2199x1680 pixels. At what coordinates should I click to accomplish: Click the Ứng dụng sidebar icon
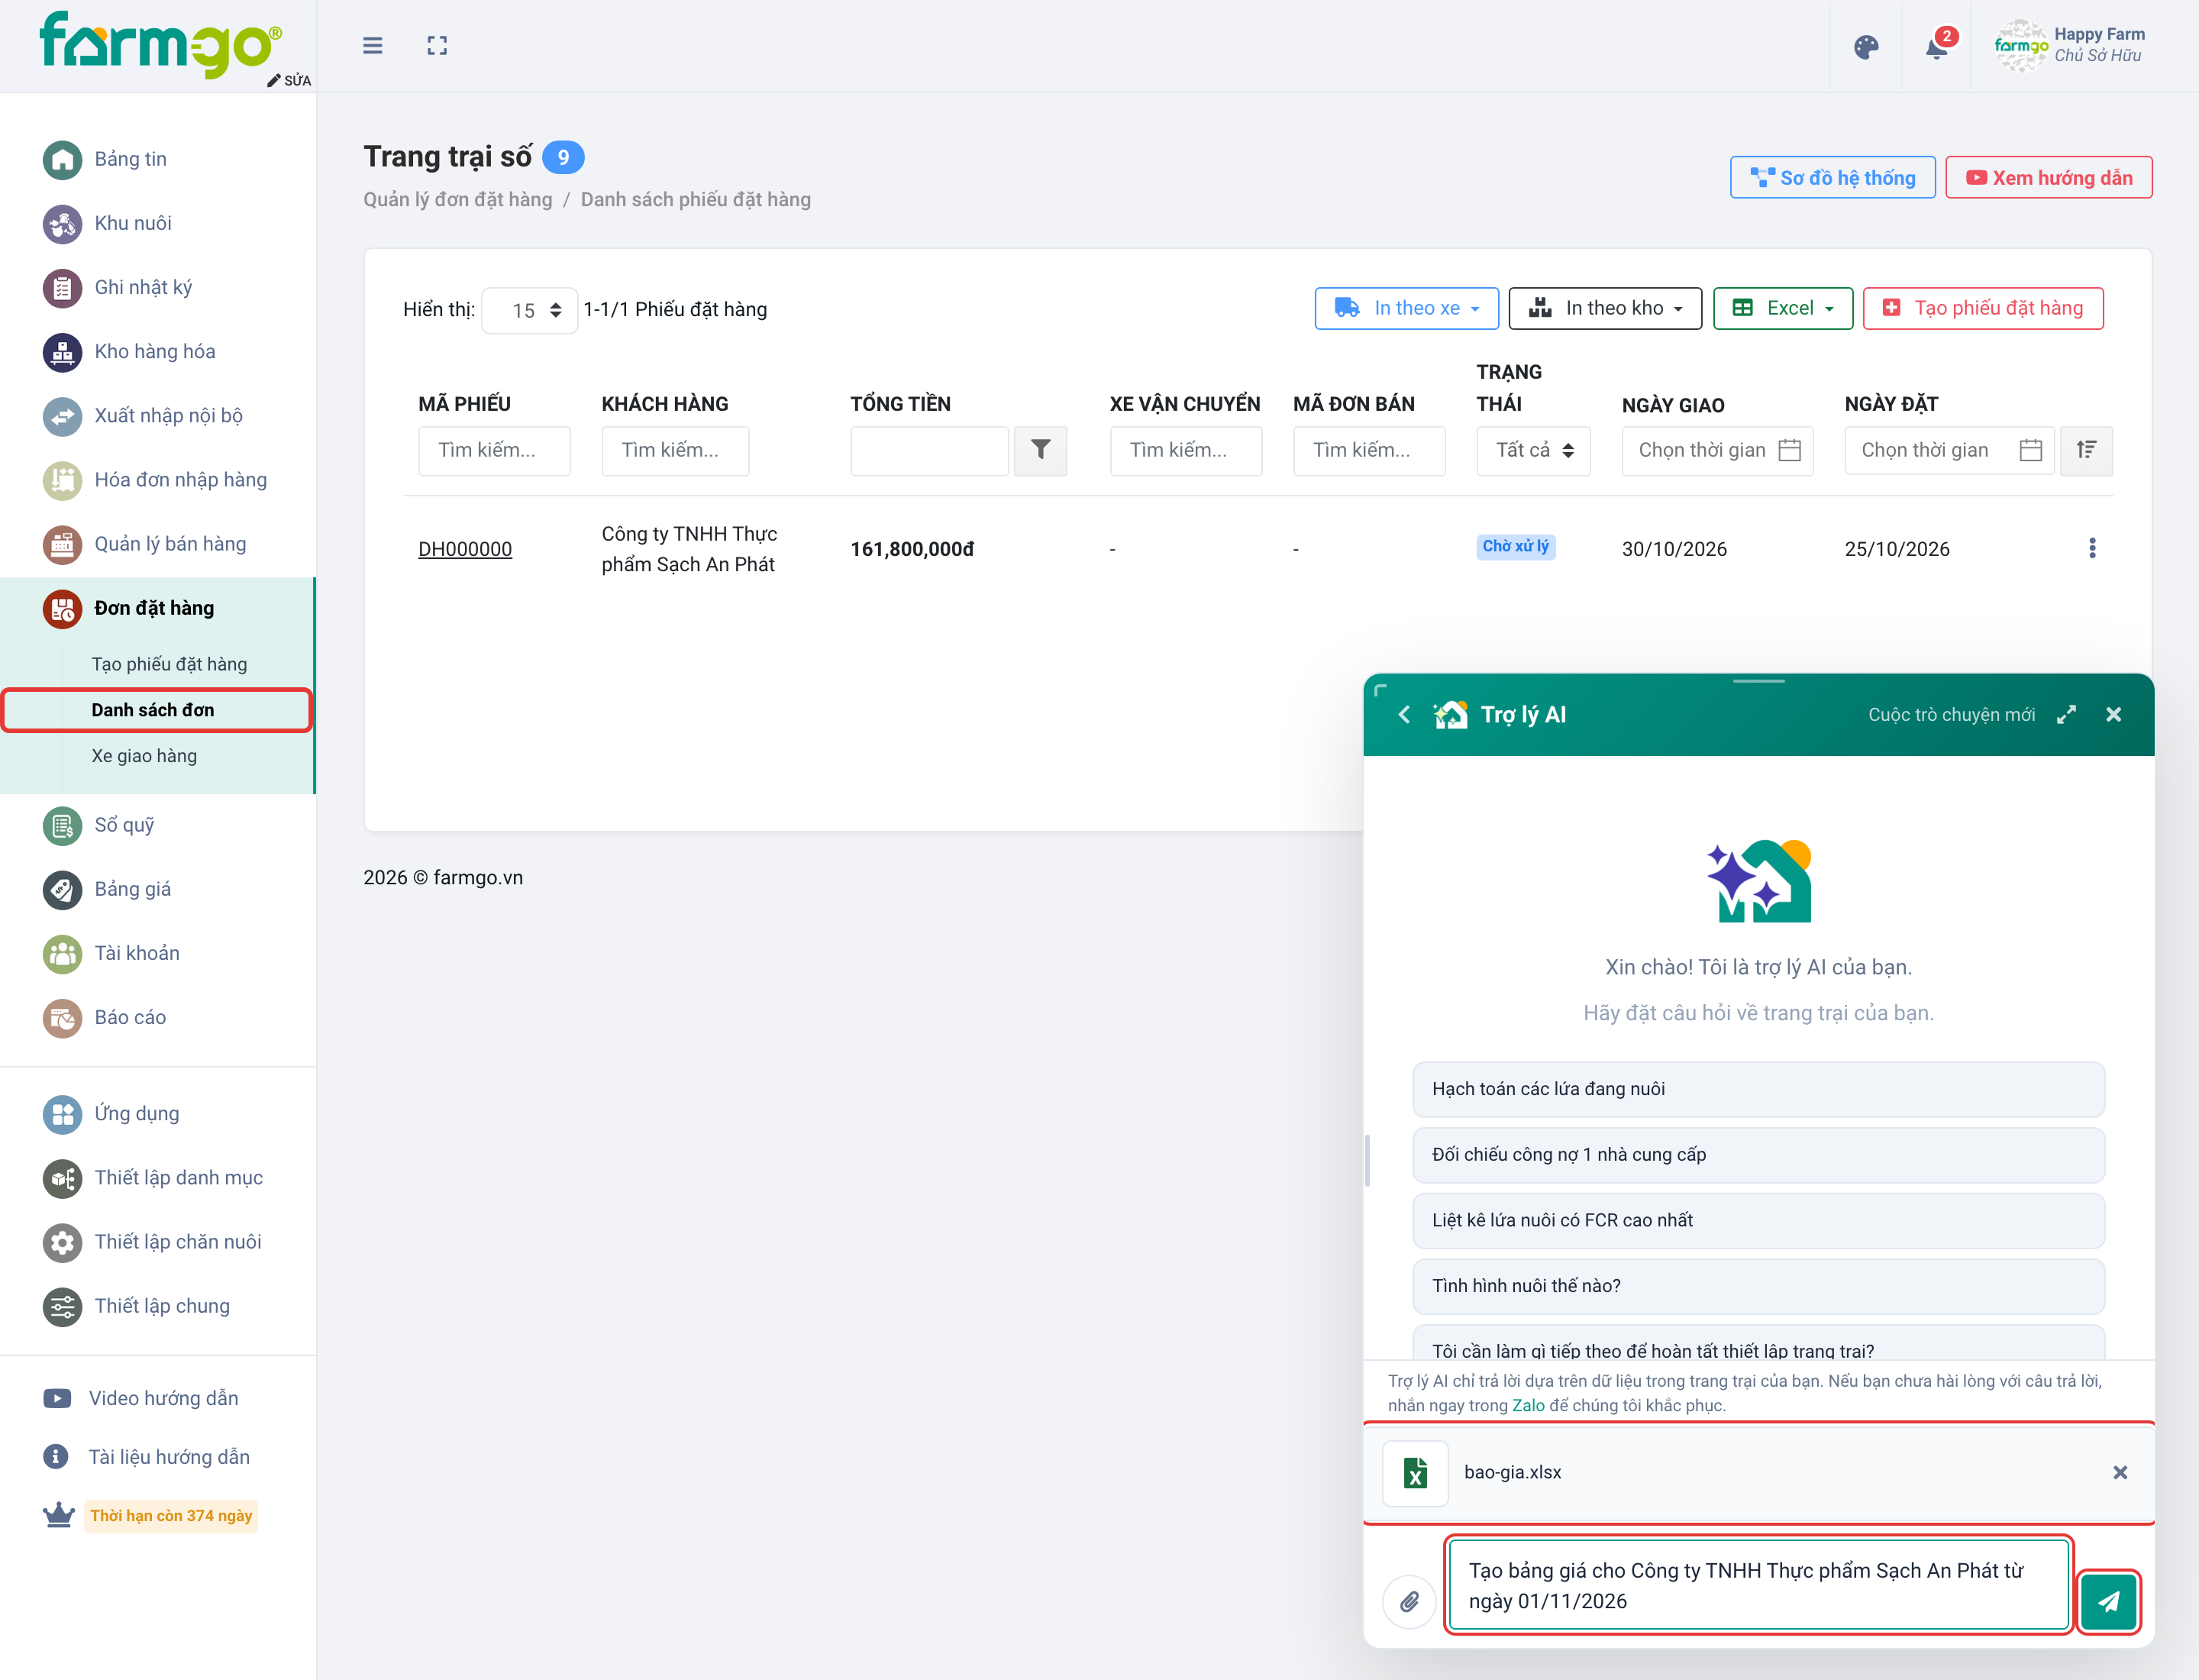coord(62,1113)
